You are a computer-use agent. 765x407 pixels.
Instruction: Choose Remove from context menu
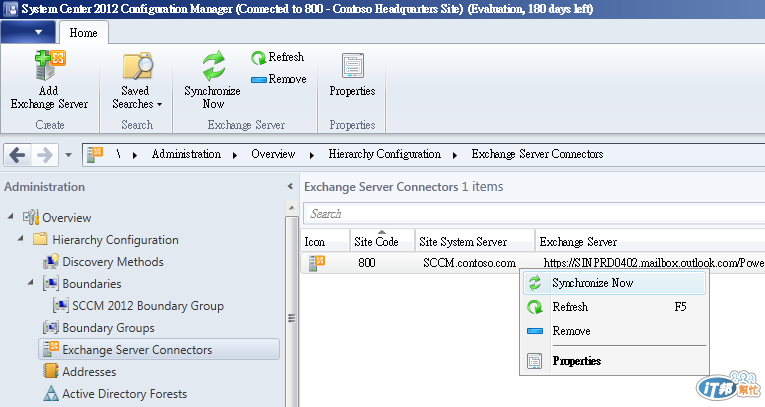(x=614, y=331)
